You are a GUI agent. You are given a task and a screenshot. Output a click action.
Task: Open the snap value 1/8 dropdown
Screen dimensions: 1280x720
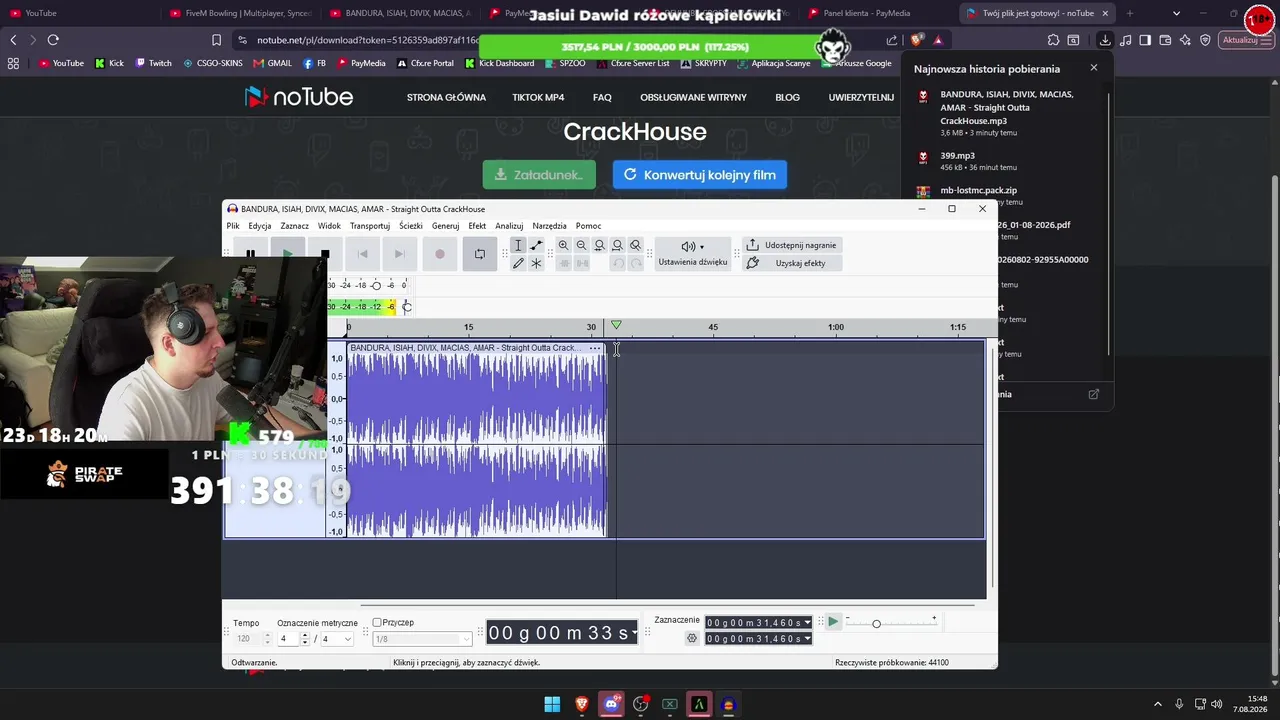[421, 639]
